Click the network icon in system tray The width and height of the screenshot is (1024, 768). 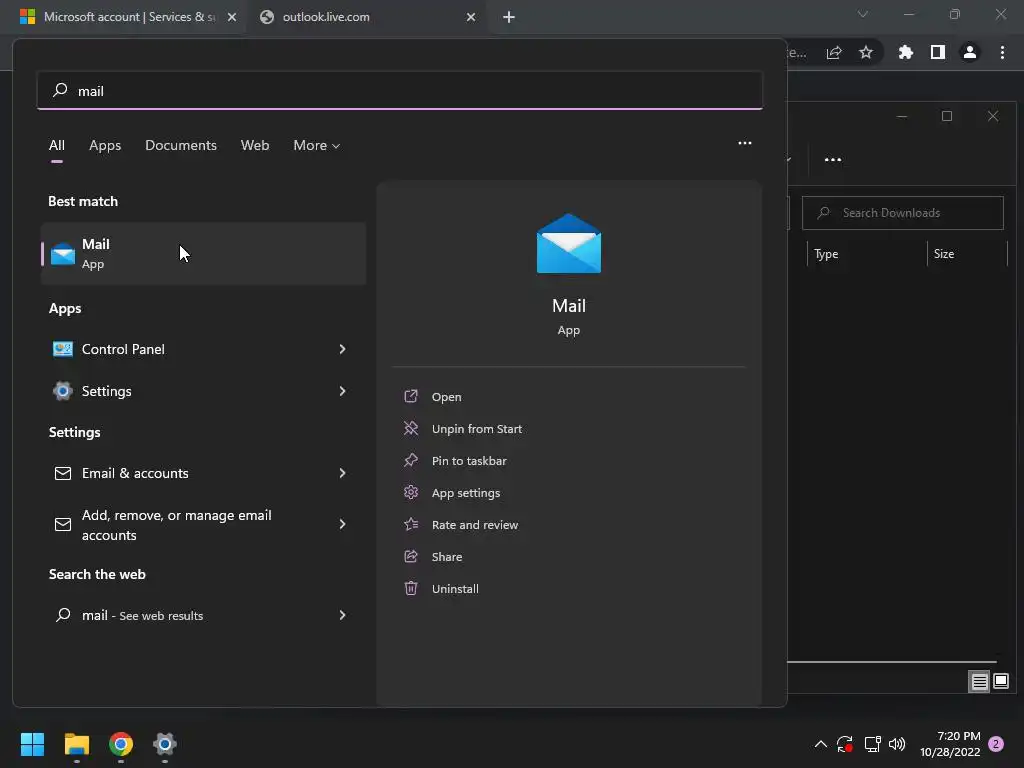coord(872,744)
